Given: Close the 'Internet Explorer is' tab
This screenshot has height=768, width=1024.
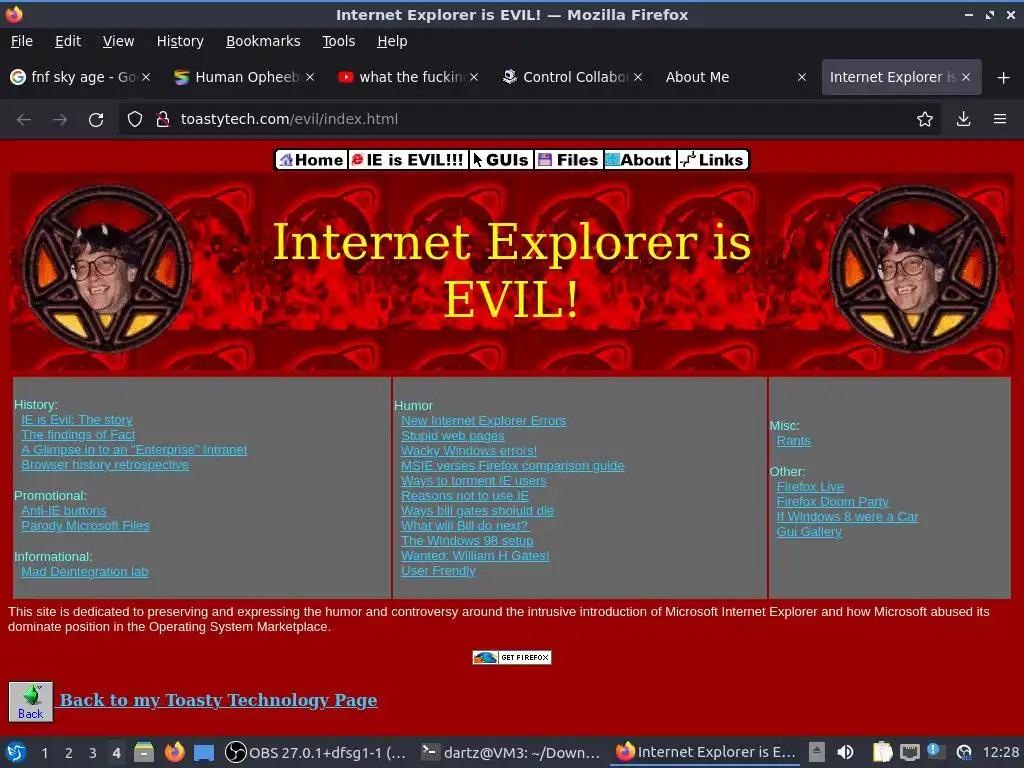Looking at the screenshot, I should pyautogui.click(x=966, y=77).
